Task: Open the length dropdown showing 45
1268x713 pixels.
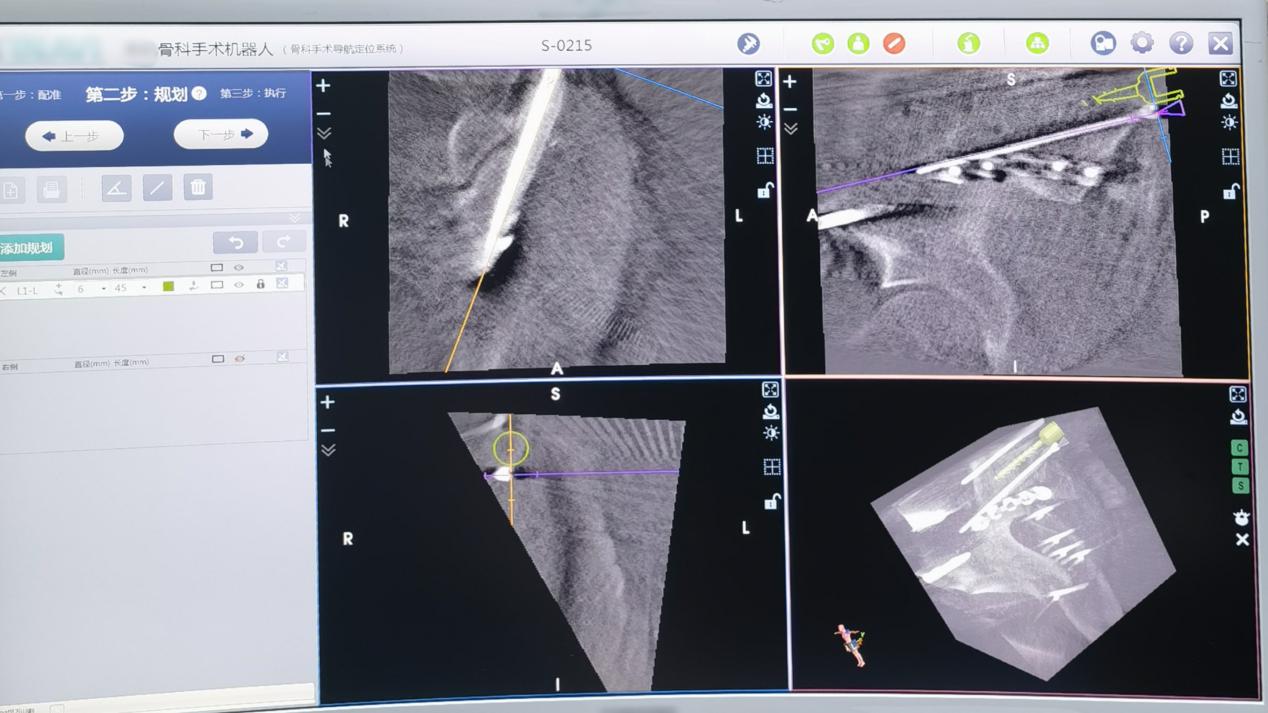Action: click(144, 288)
